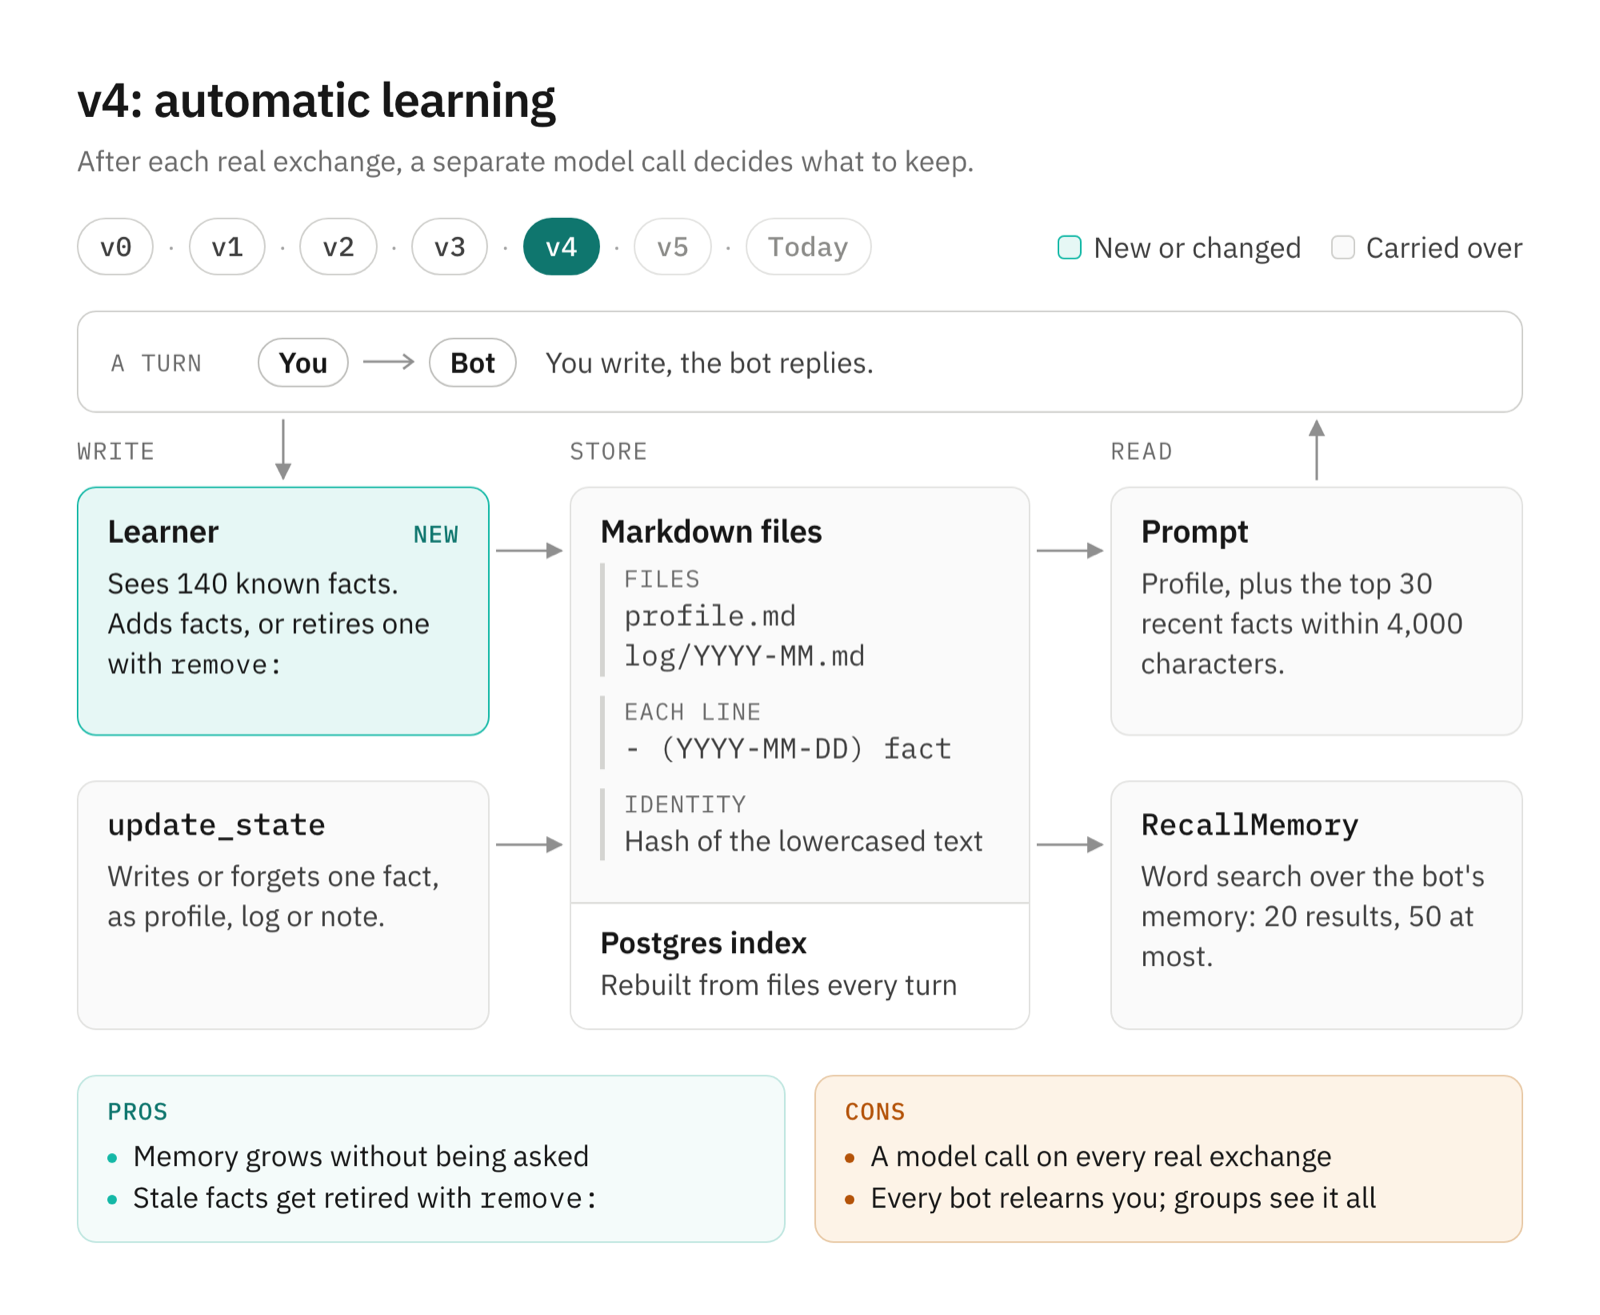Toggle the Carried over legend box

coord(1343,248)
